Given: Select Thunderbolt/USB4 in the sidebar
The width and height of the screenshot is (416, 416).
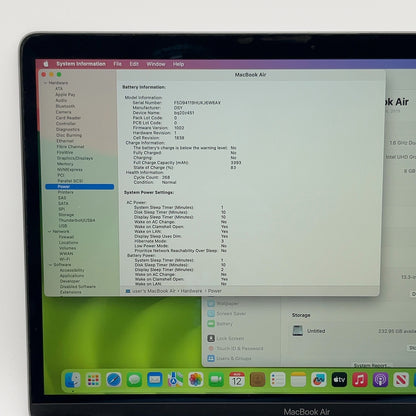Looking at the screenshot, I should pyautogui.click(x=77, y=220).
